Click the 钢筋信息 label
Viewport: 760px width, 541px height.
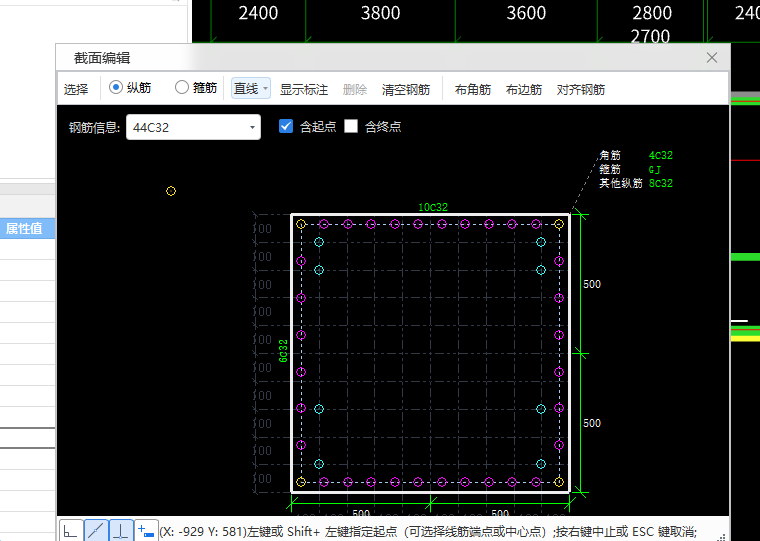94,127
